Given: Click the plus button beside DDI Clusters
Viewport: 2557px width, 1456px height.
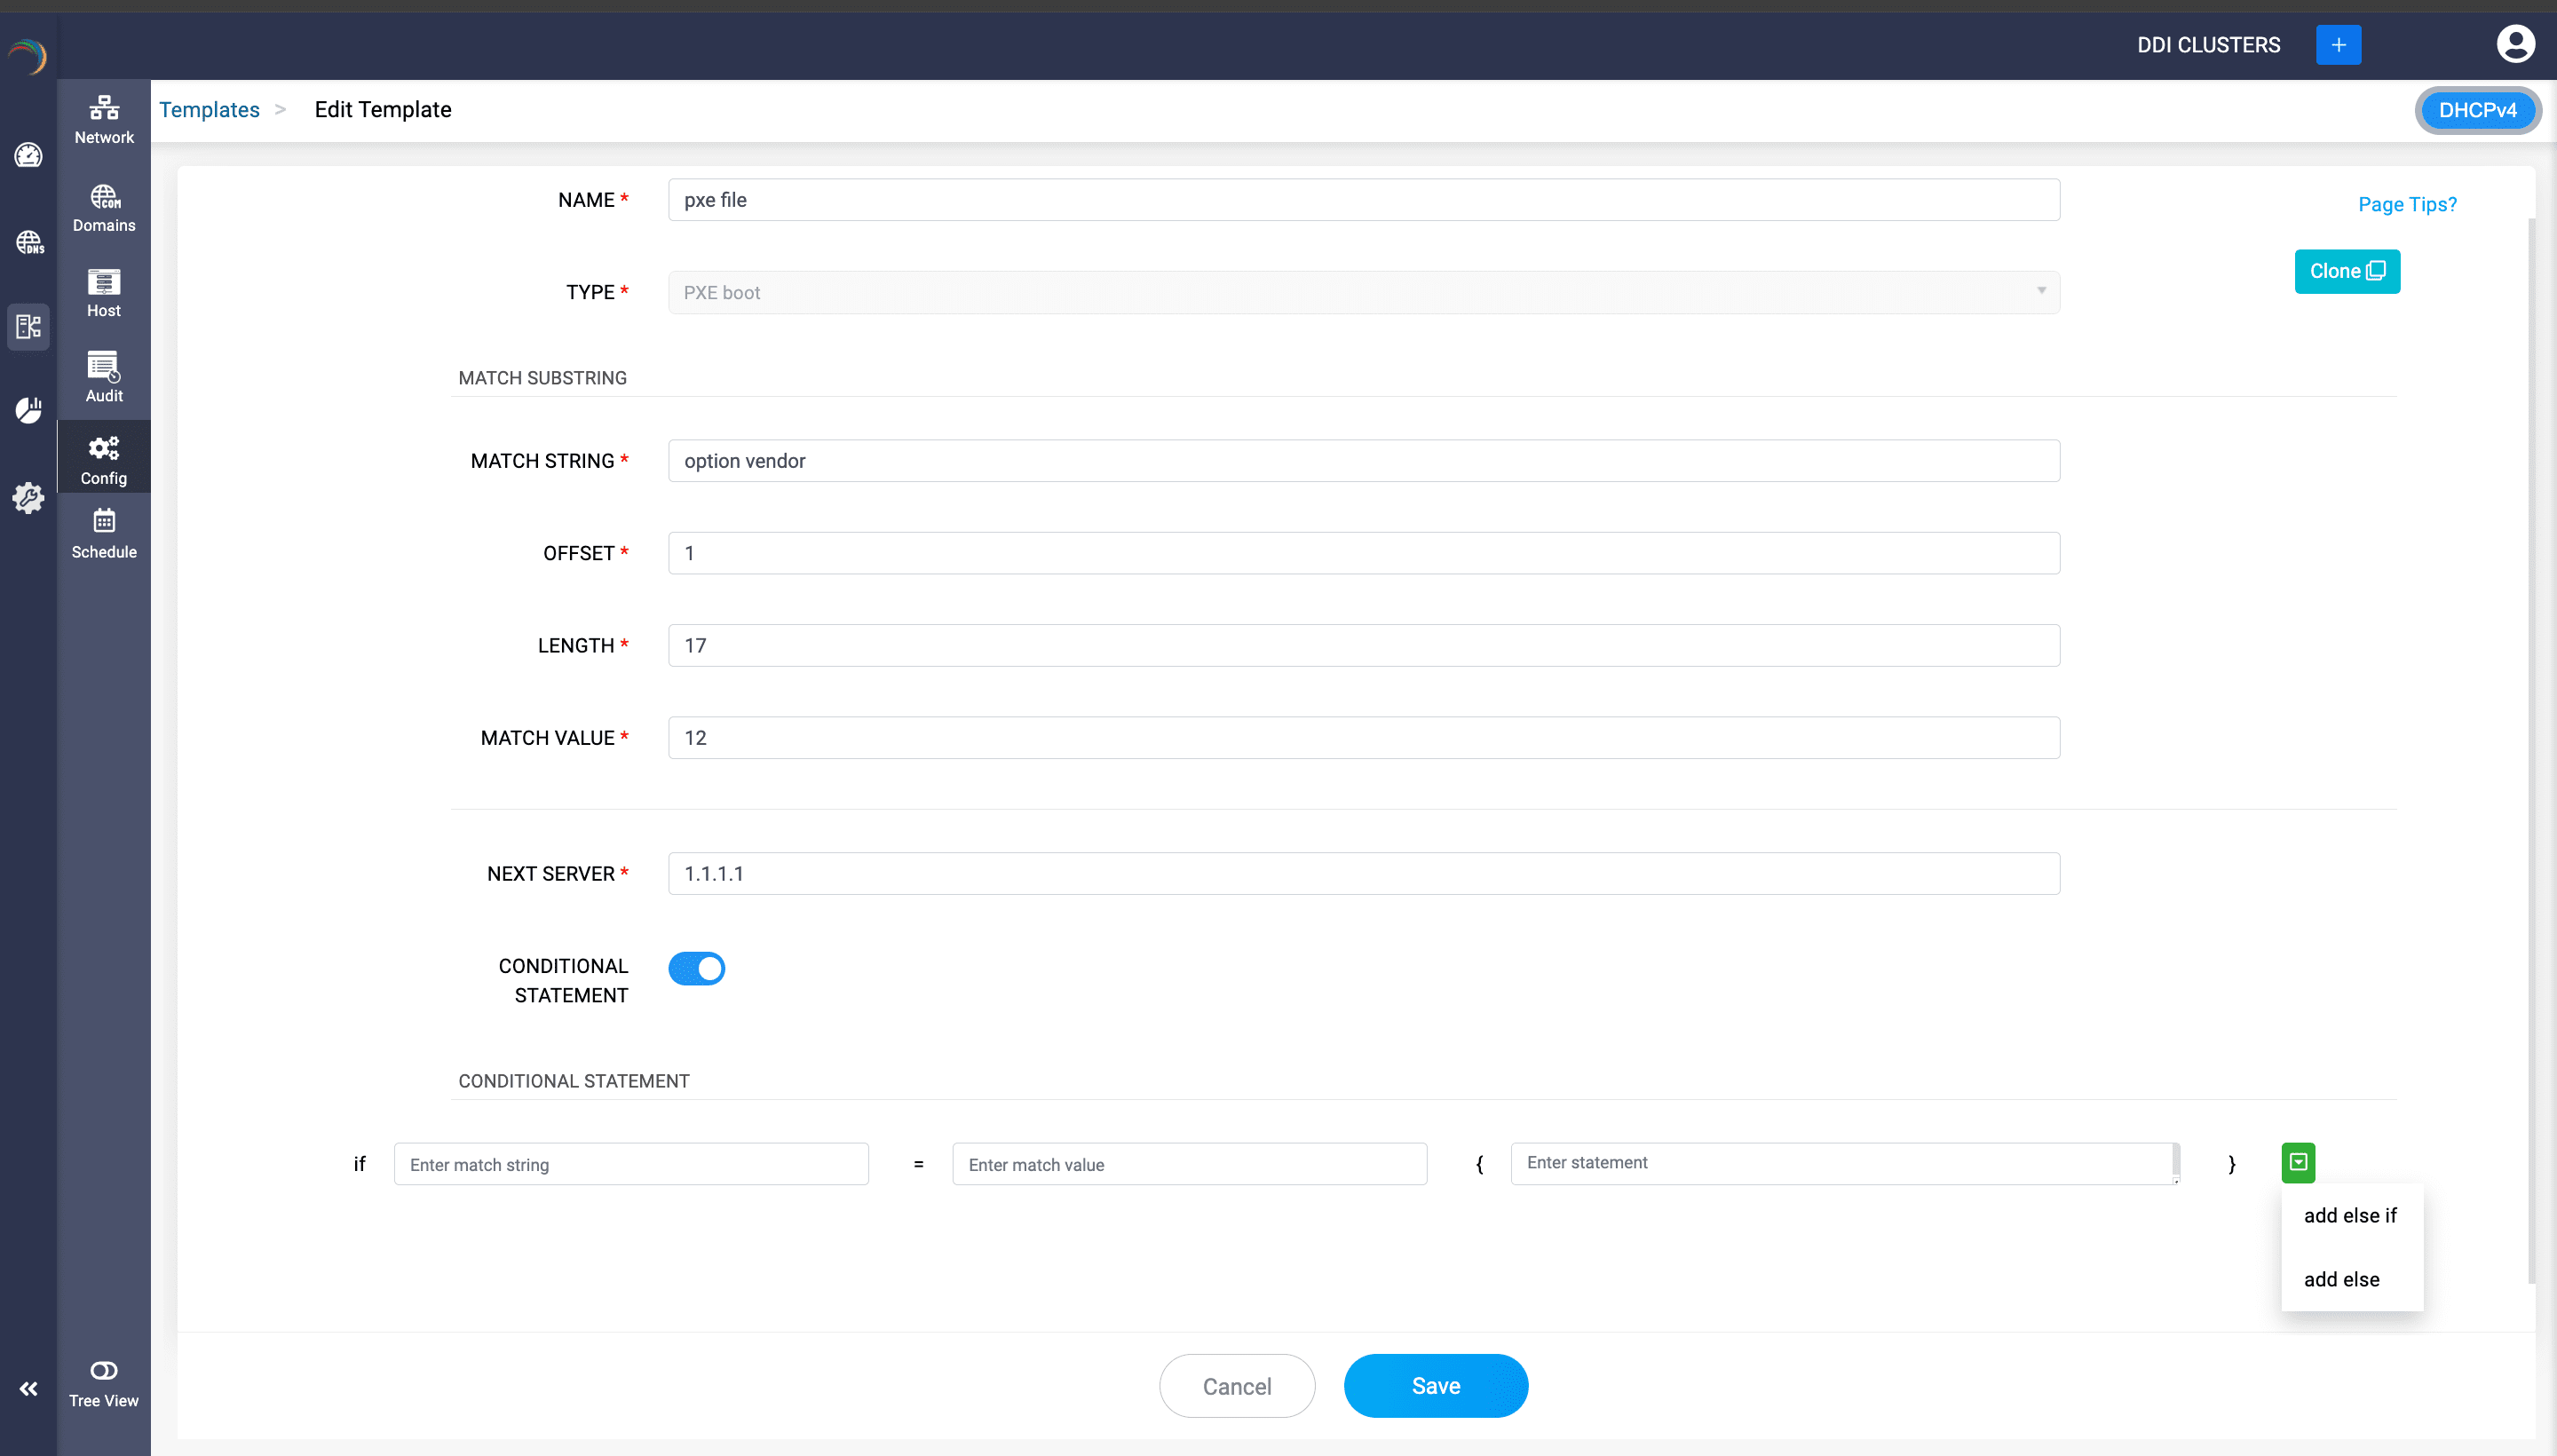Looking at the screenshot, I should click(x=2338, y=45).
